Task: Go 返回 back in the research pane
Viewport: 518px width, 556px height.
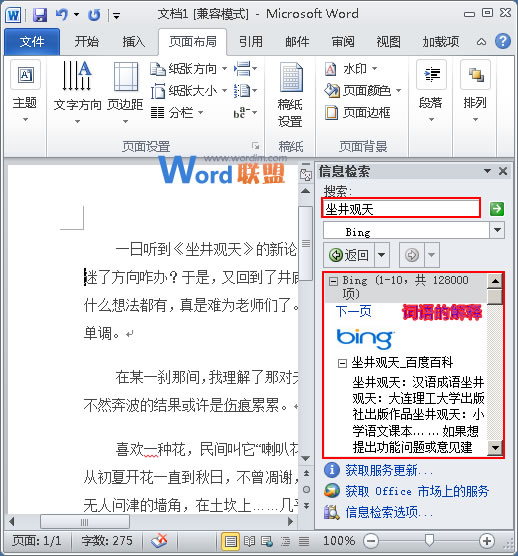Action: click(349, 255)
